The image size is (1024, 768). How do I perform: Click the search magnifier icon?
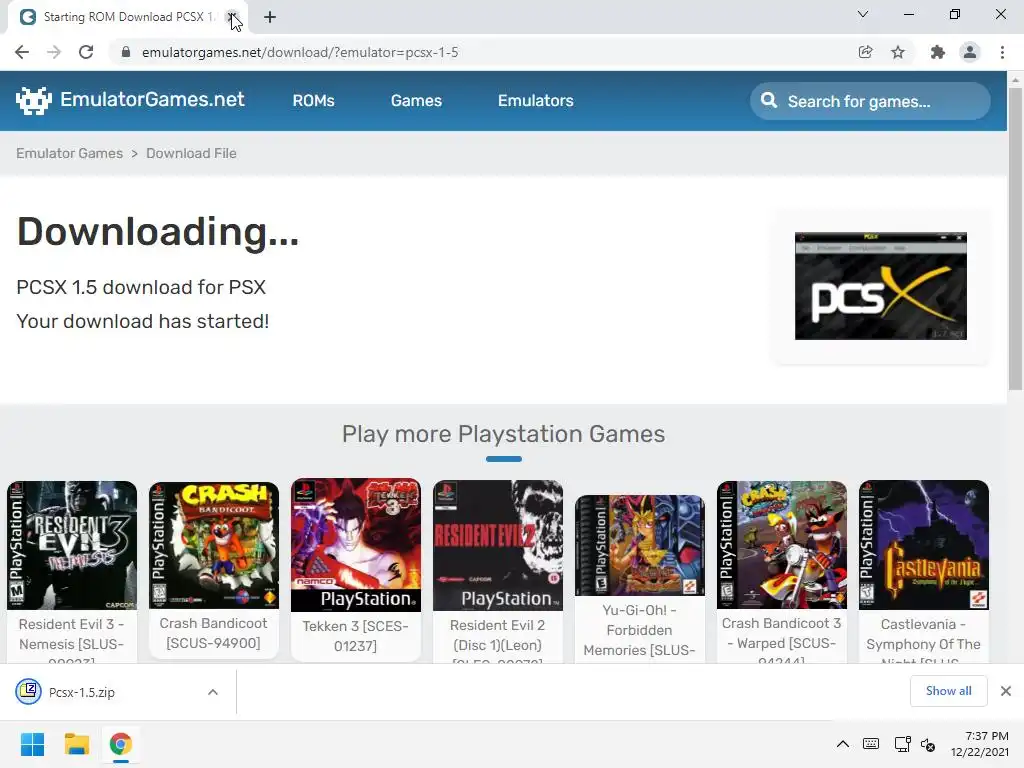tap(769, 101)
